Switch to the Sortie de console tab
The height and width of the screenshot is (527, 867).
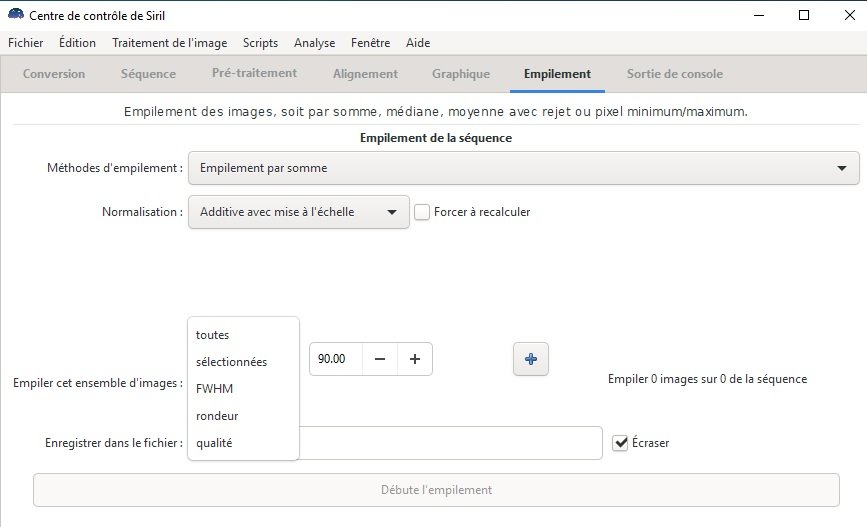point(674,74)
